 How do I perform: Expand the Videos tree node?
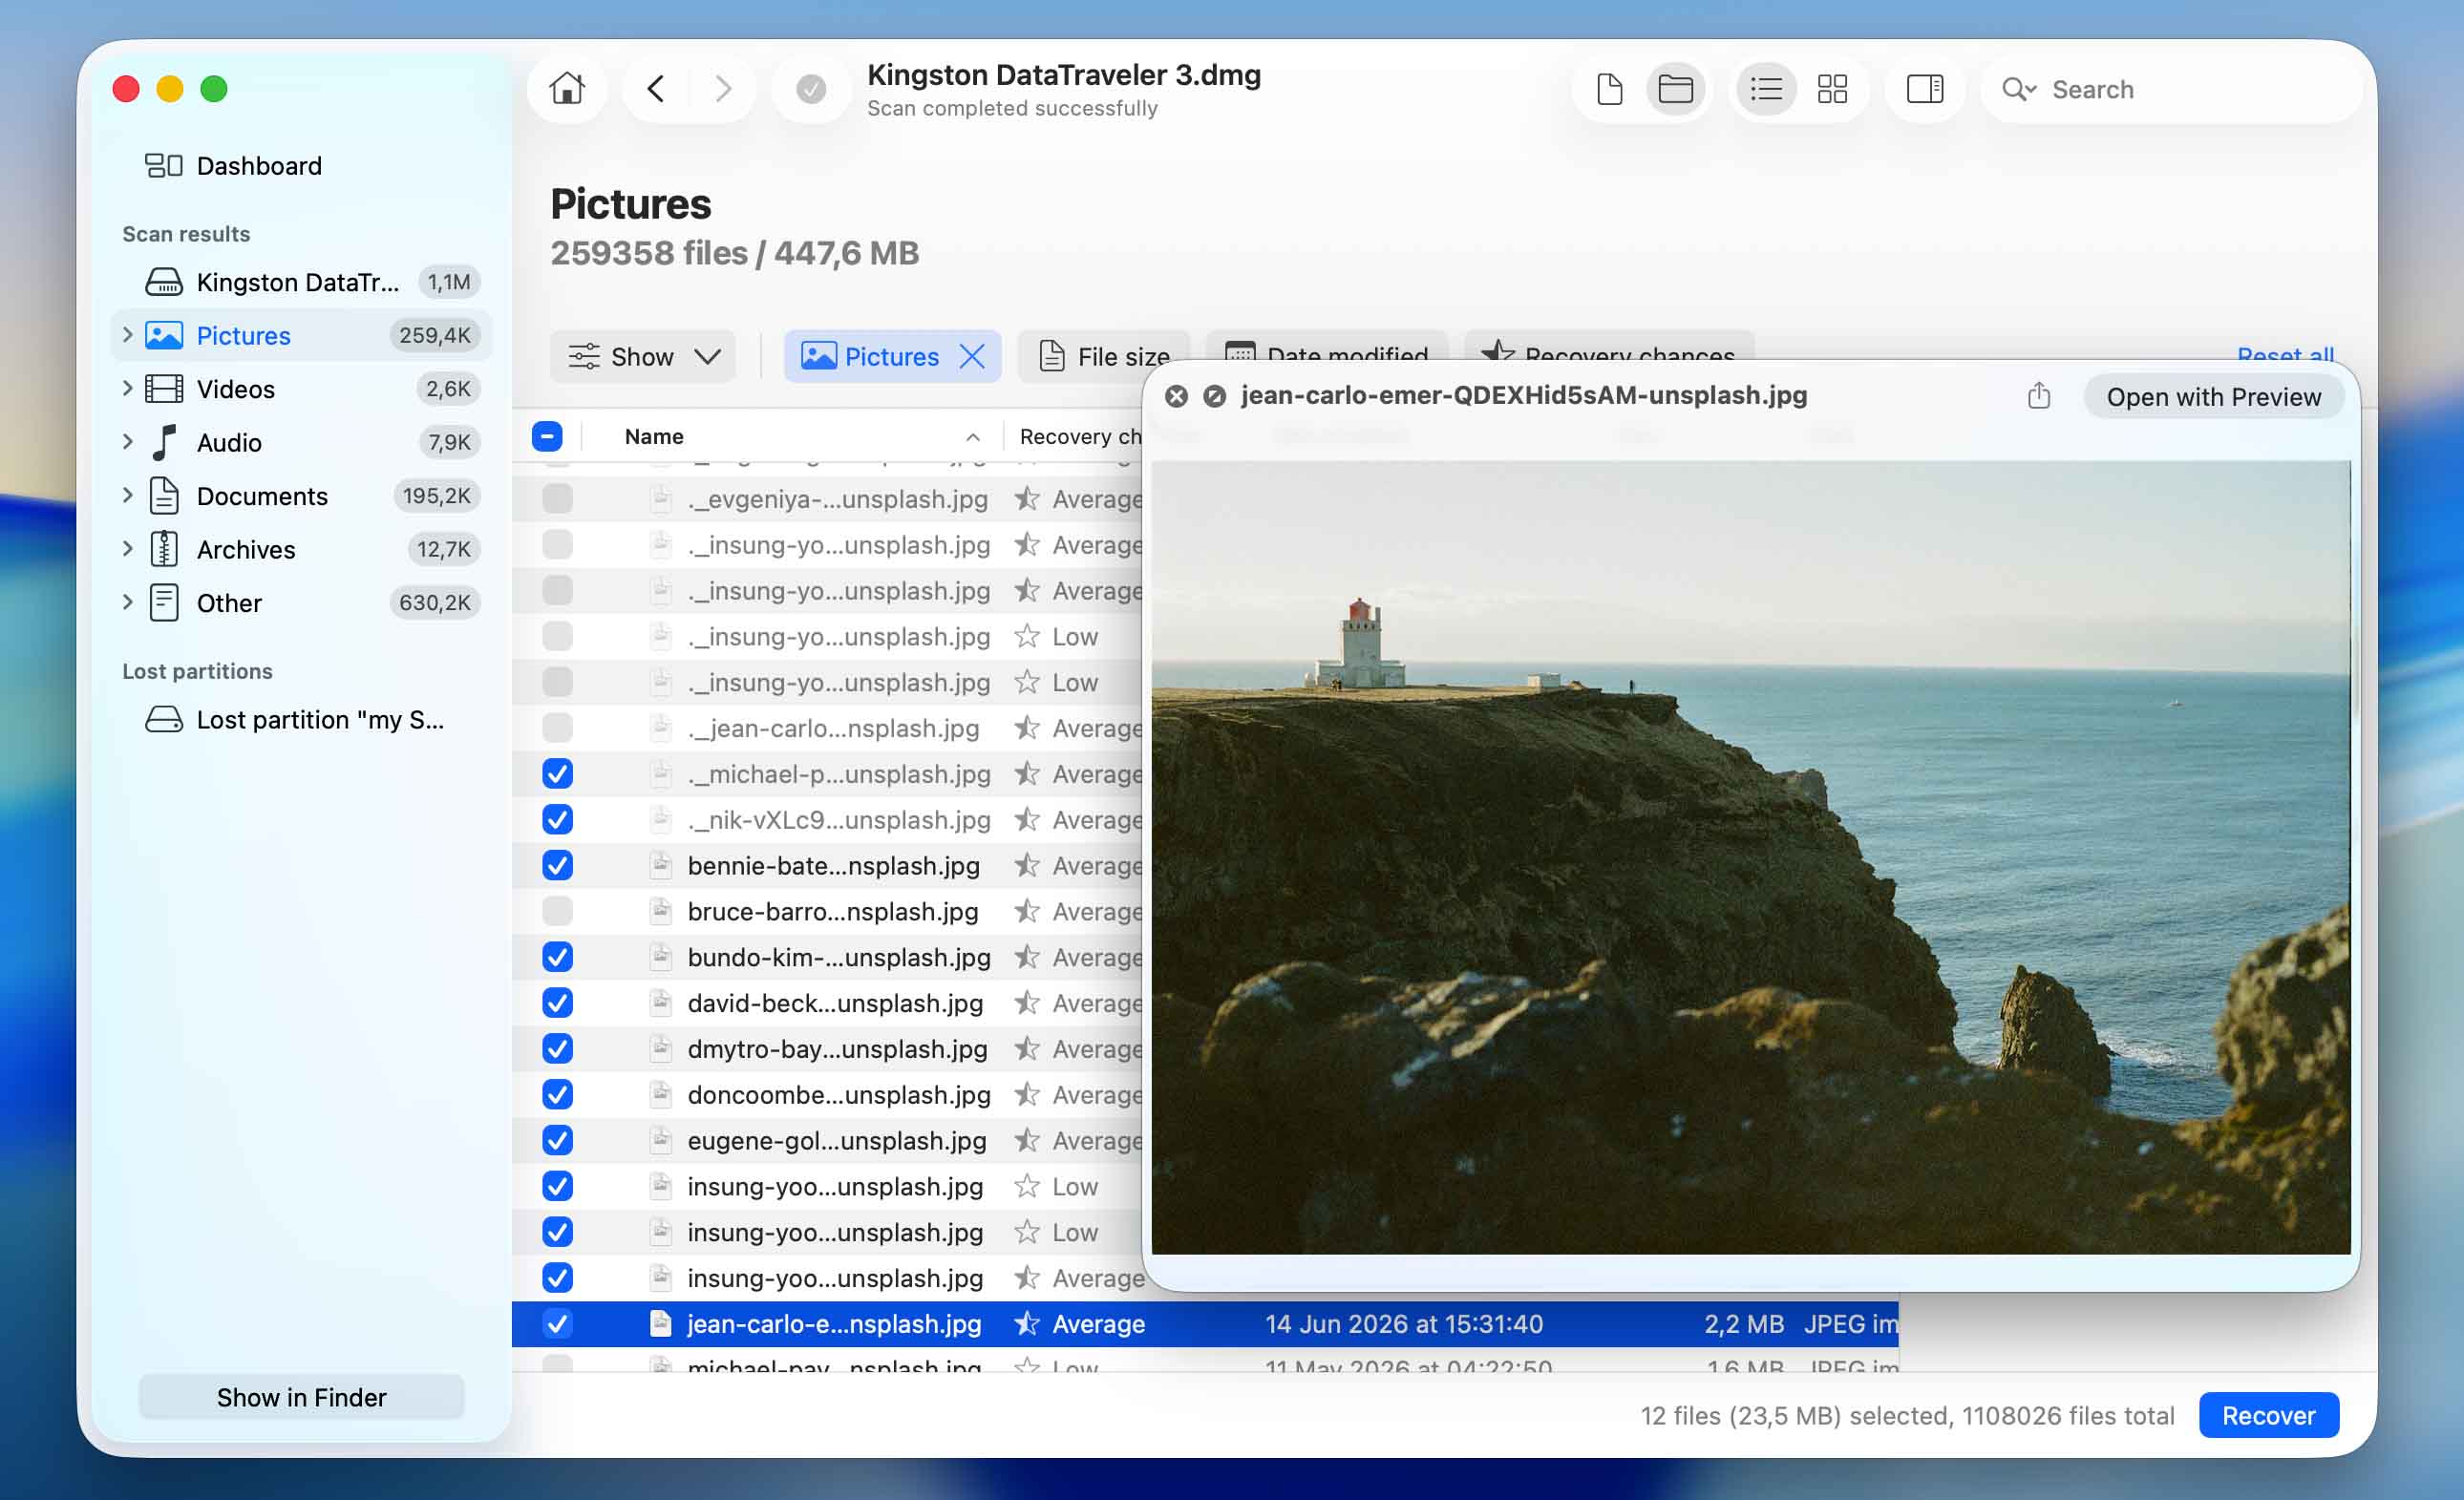pos(127,388)
